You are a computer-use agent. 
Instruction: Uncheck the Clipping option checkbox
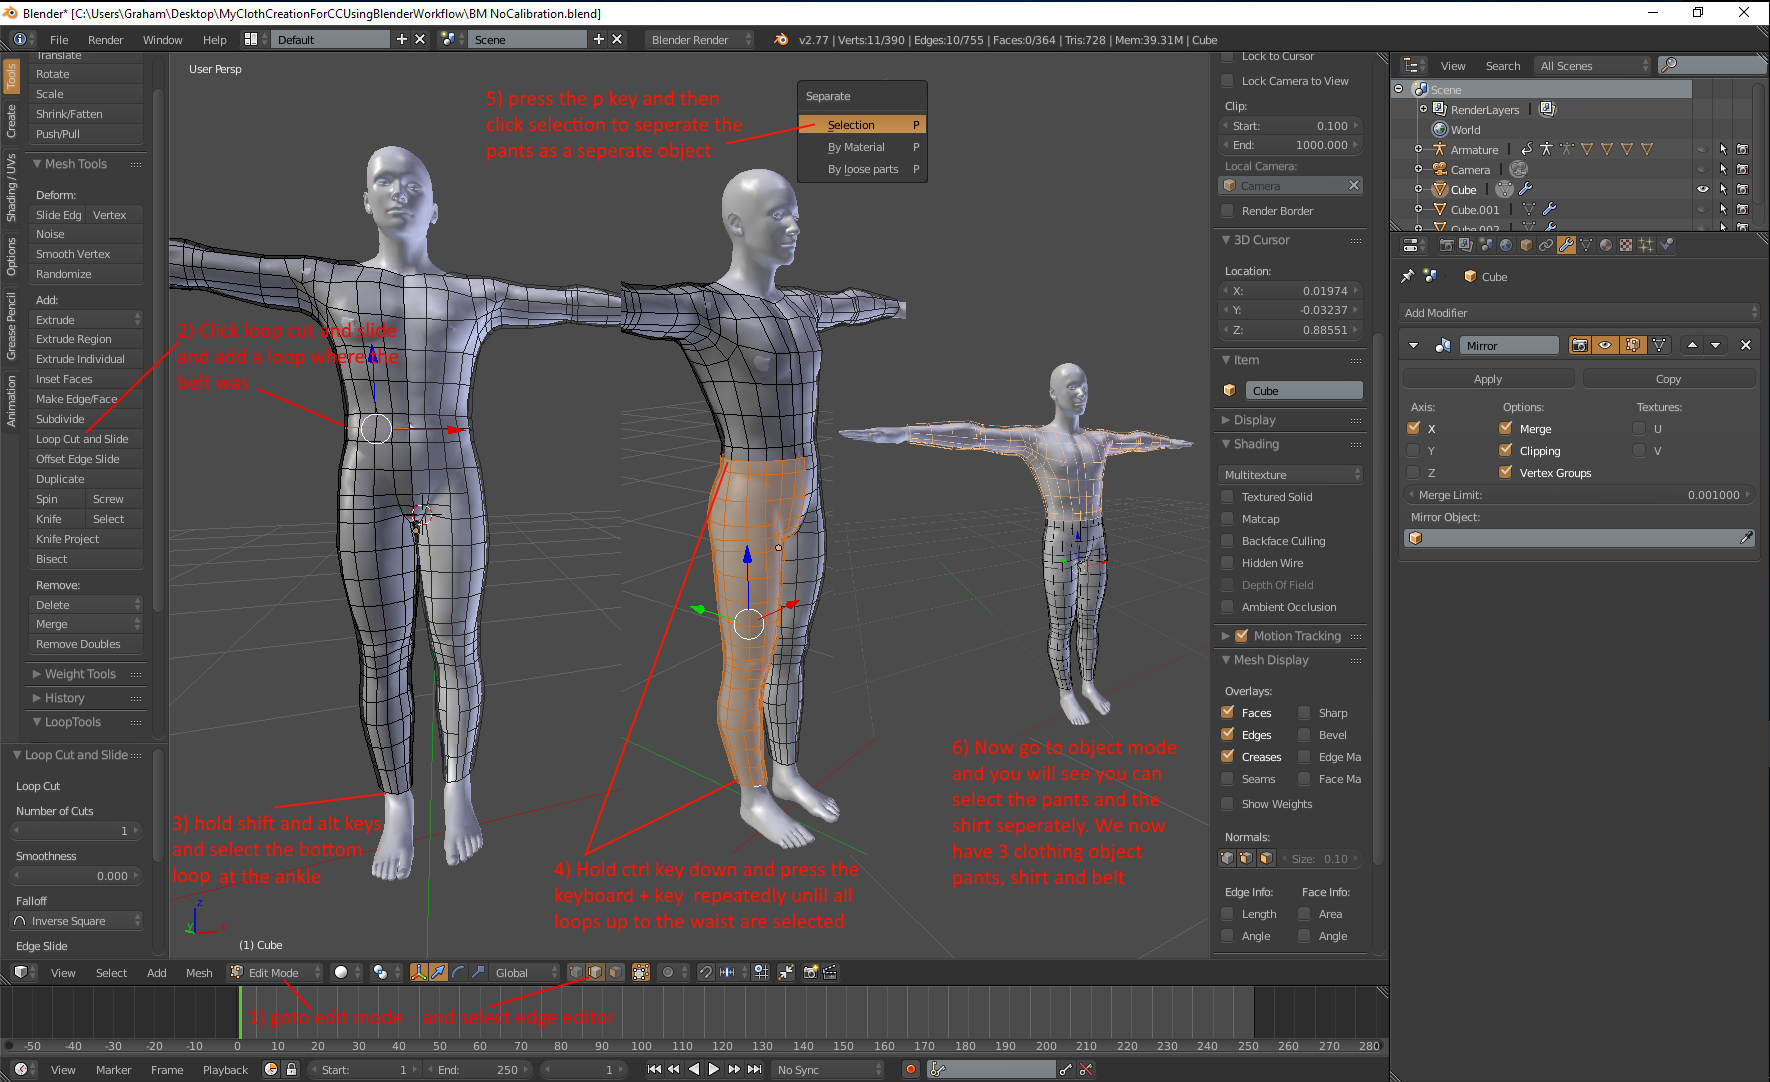1506,450
